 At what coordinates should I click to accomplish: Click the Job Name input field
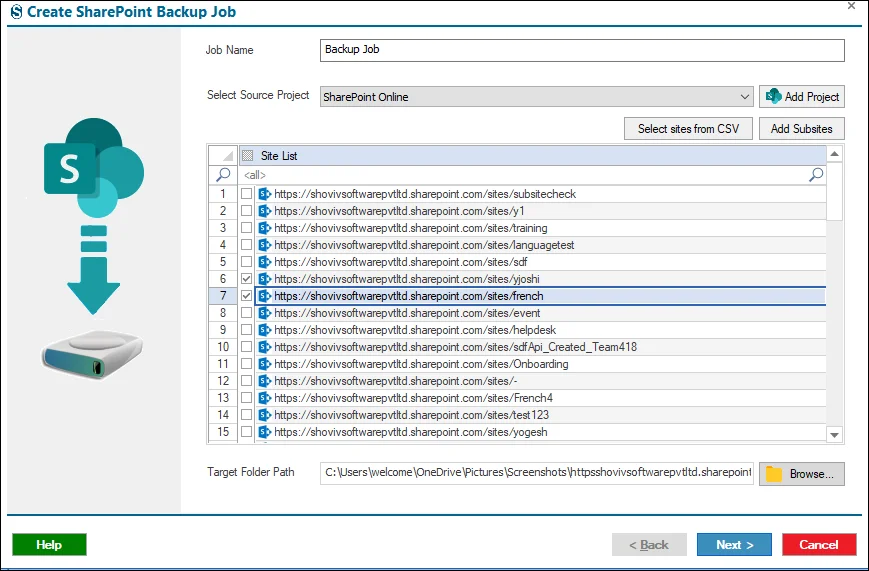(x=582, y=50)
